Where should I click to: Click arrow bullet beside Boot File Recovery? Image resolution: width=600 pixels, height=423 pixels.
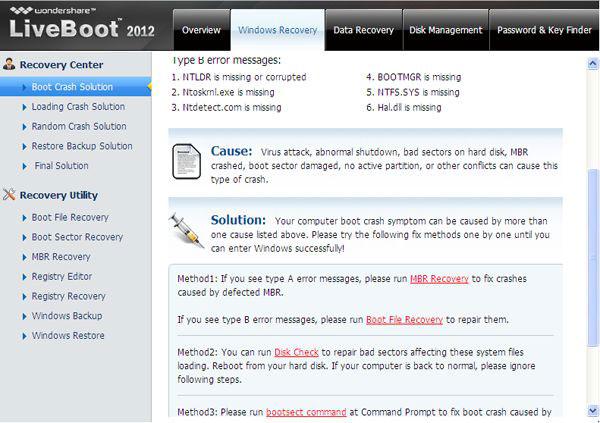tap(24, 218)
